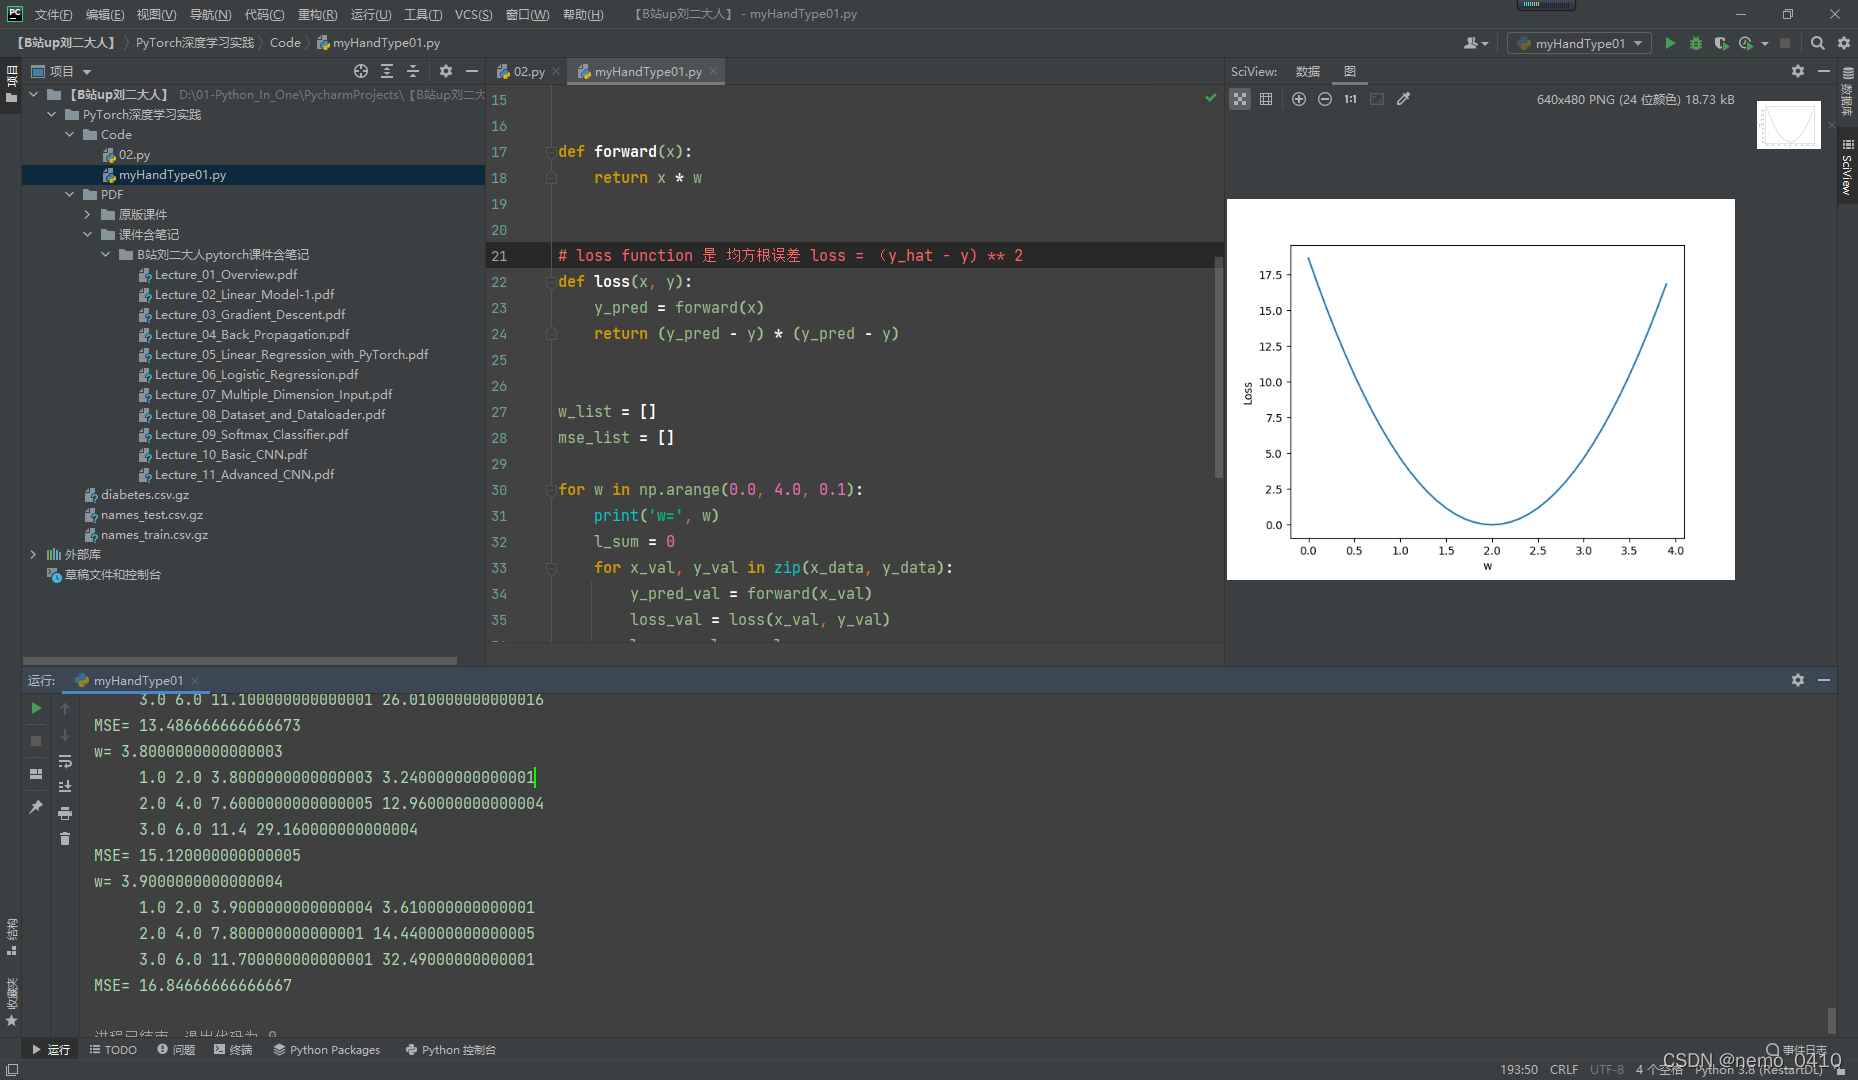Image resolution: width=1858 pixels, height=1080 pixels.
Task: Expand all in project tree
Action: (x=387, y=71)
